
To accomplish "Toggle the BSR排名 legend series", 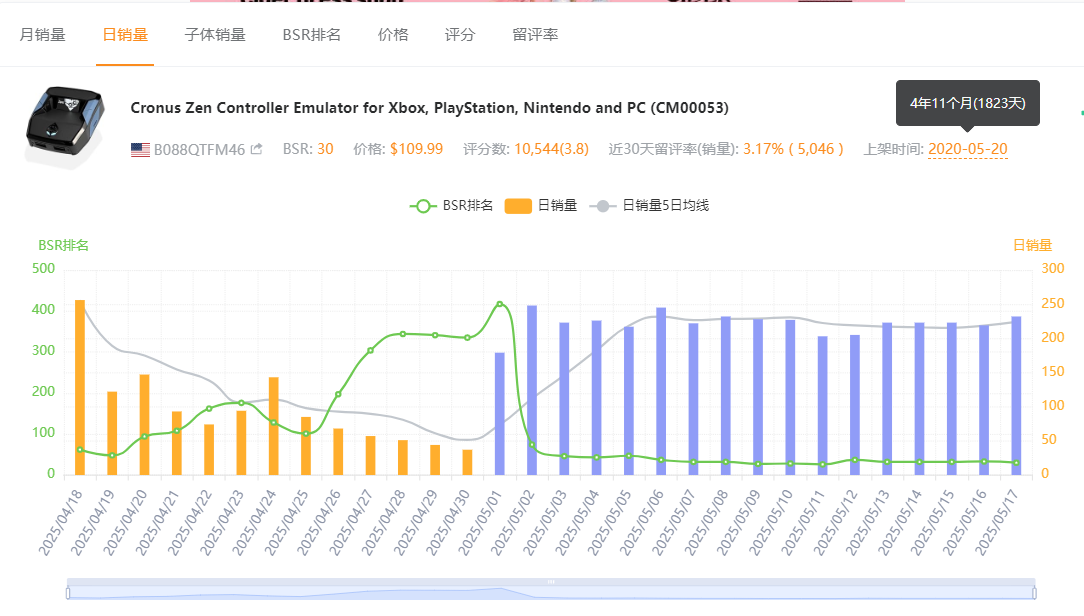I will [451, 205].
